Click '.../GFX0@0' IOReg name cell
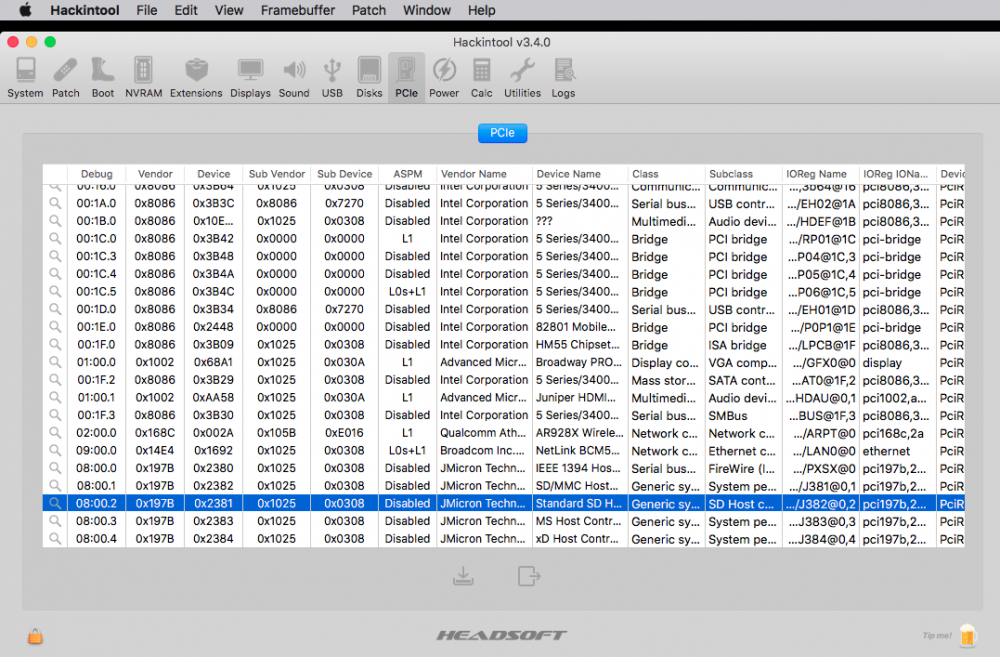 [821, 362]
